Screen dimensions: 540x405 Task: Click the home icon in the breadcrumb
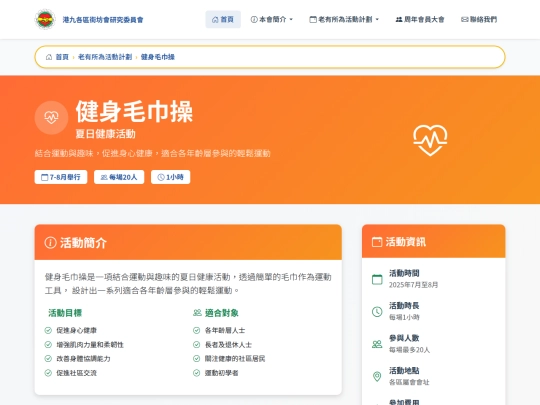point(49,57)
